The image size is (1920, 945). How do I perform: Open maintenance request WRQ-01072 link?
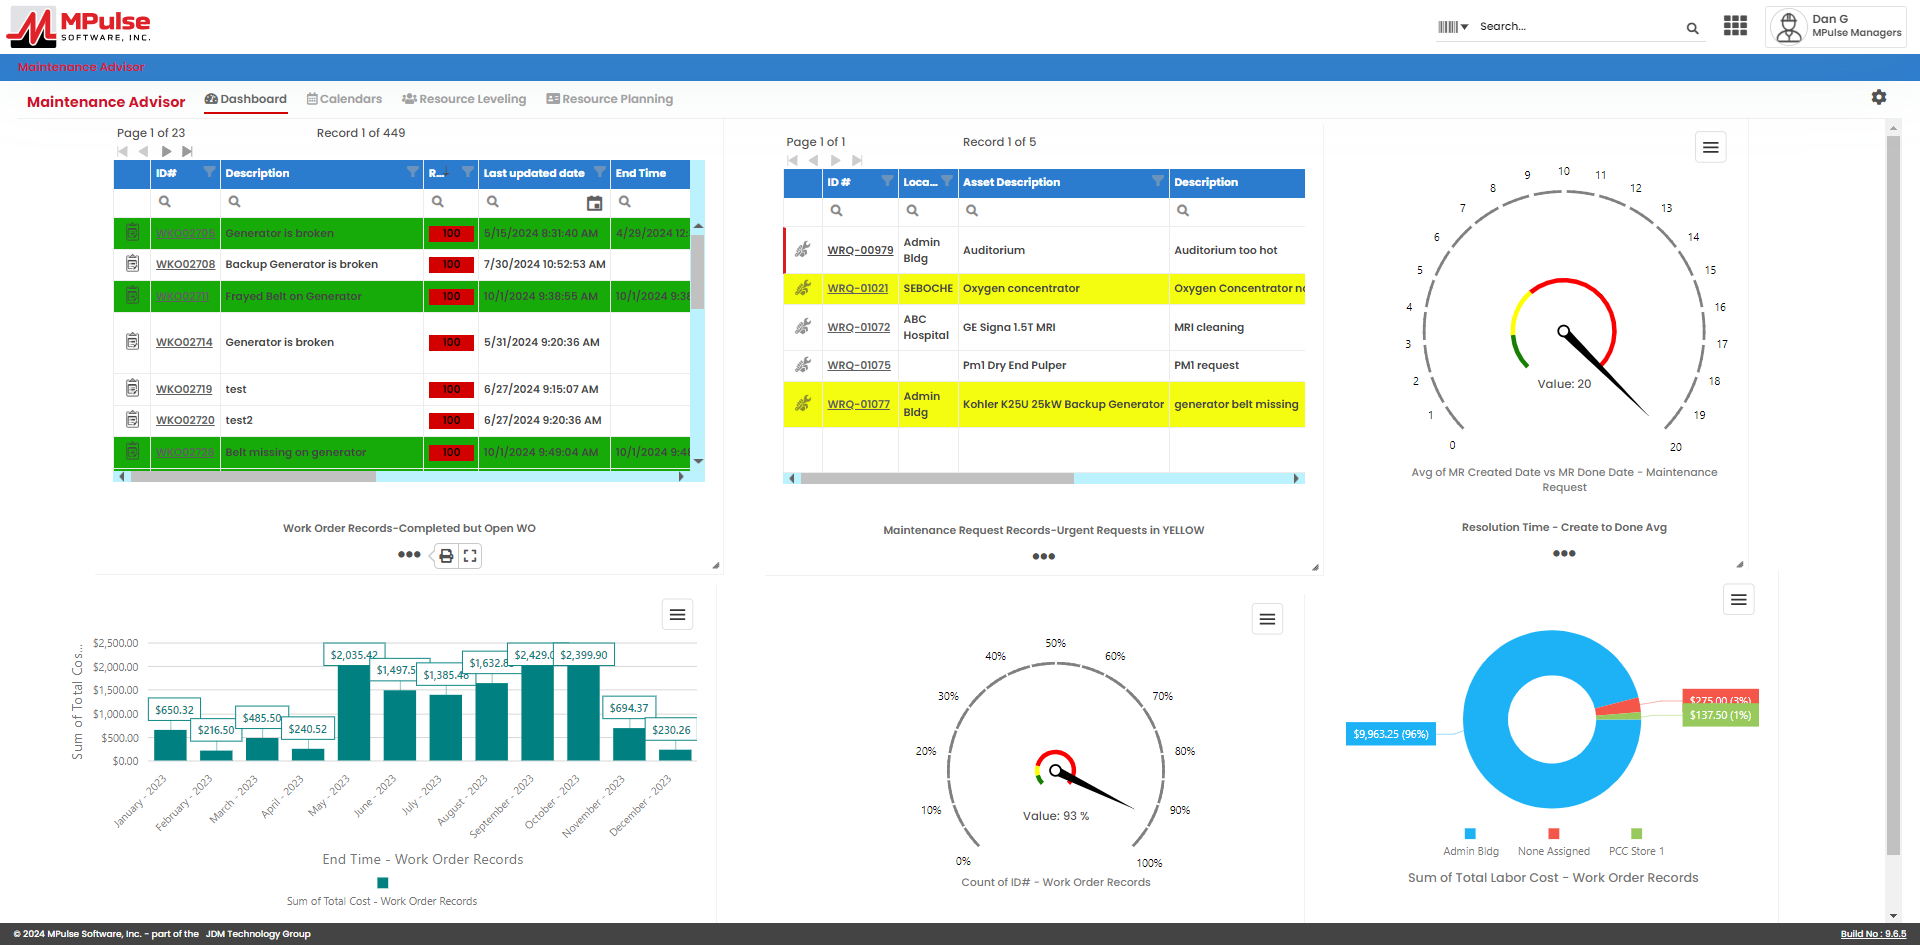(858, 327)
